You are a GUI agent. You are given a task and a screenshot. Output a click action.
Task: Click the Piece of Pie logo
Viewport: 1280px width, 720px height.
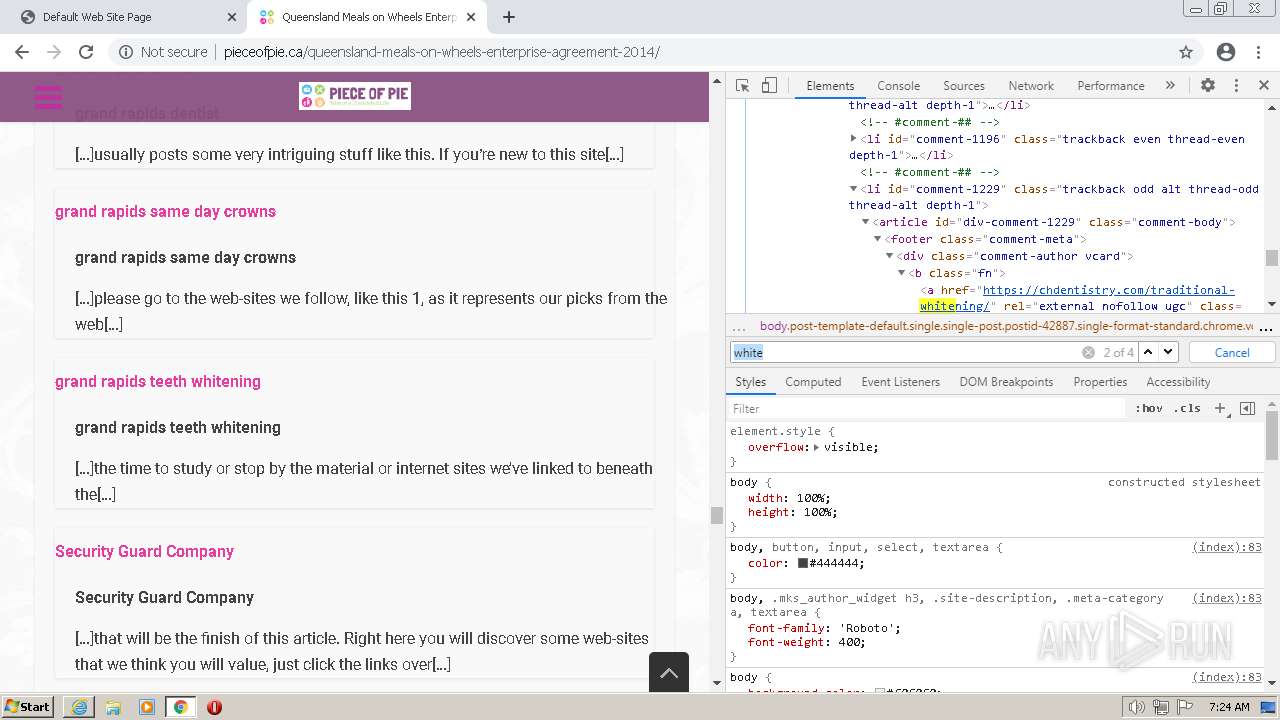coord(355,96)
